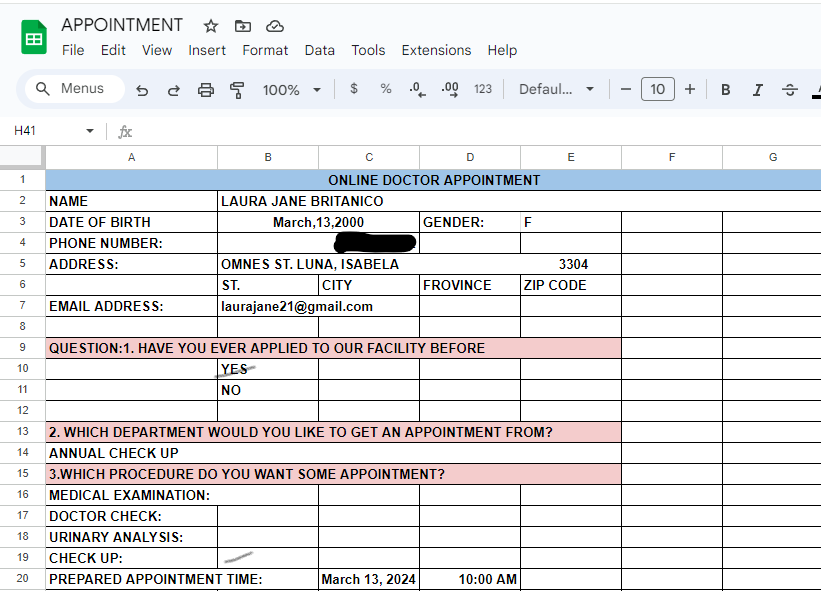Click the March,13,2000 birth date cell
The height and width of the screenshot is (591, 821).
click(x=318, y=222)
